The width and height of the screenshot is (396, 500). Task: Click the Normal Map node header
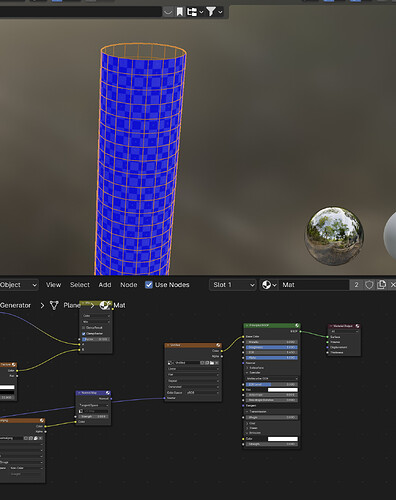tap(93, 393)
